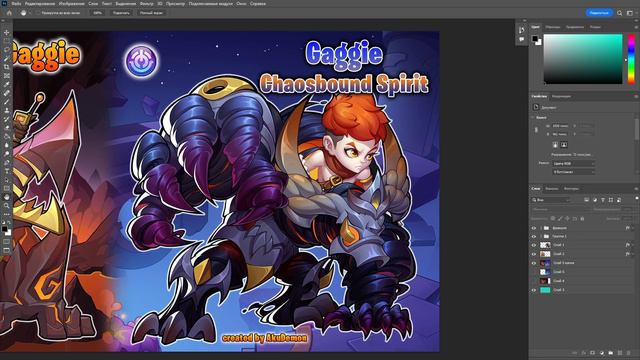Open the Color panel flyout menu
This screenshot has height=360, width=640.
point(636,27)
